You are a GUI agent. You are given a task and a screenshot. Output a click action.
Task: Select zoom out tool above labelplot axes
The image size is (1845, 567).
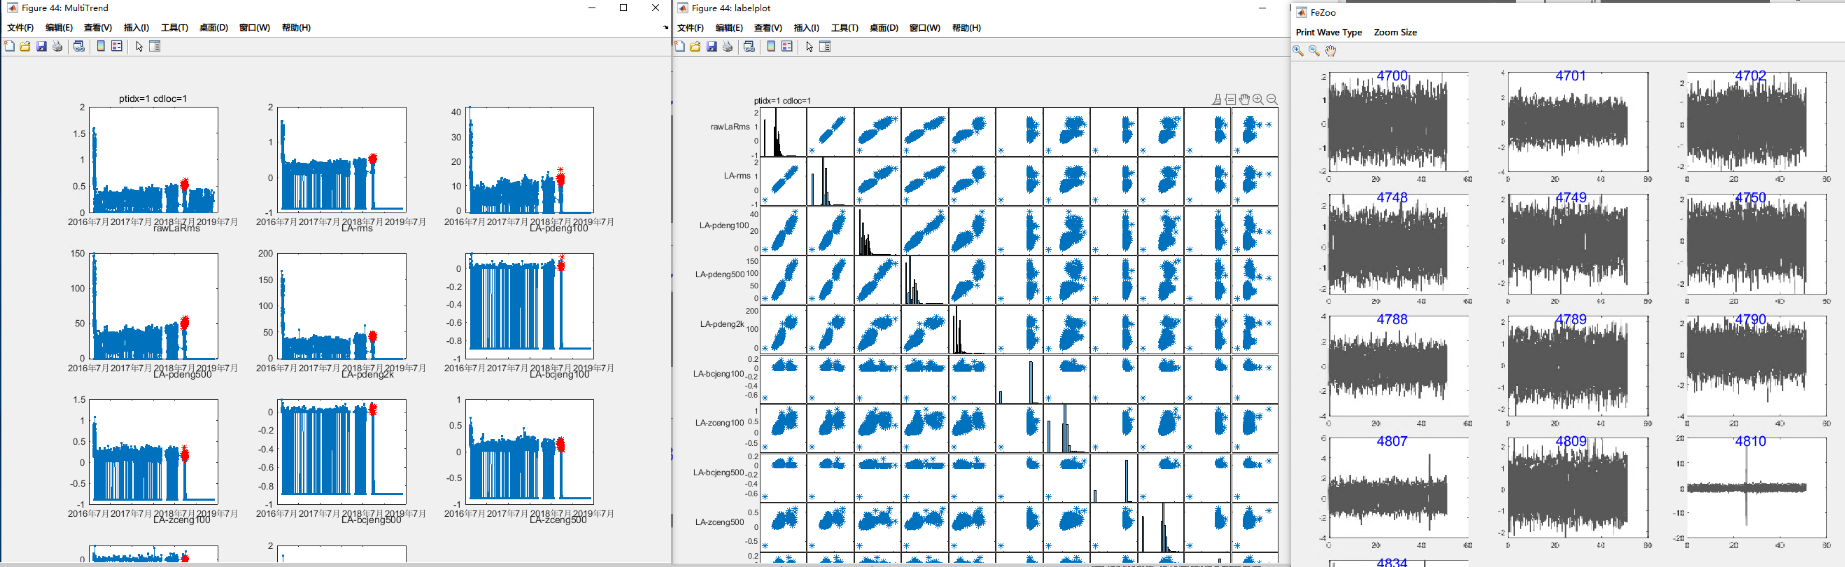click(1272, 100)
